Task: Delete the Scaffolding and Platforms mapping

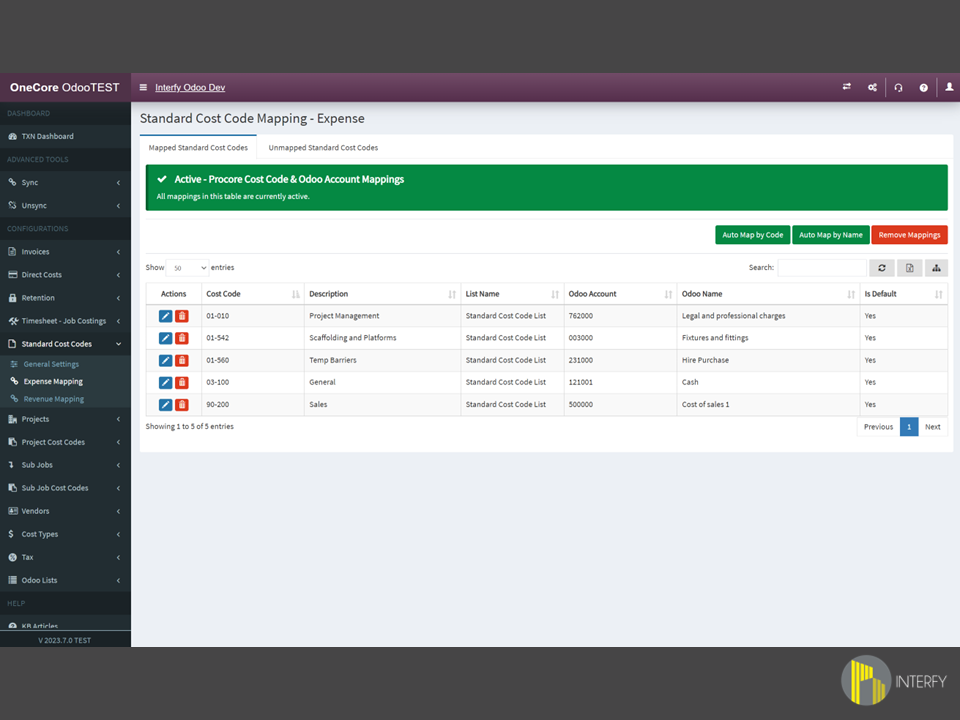Action: [x=182, y=338]
